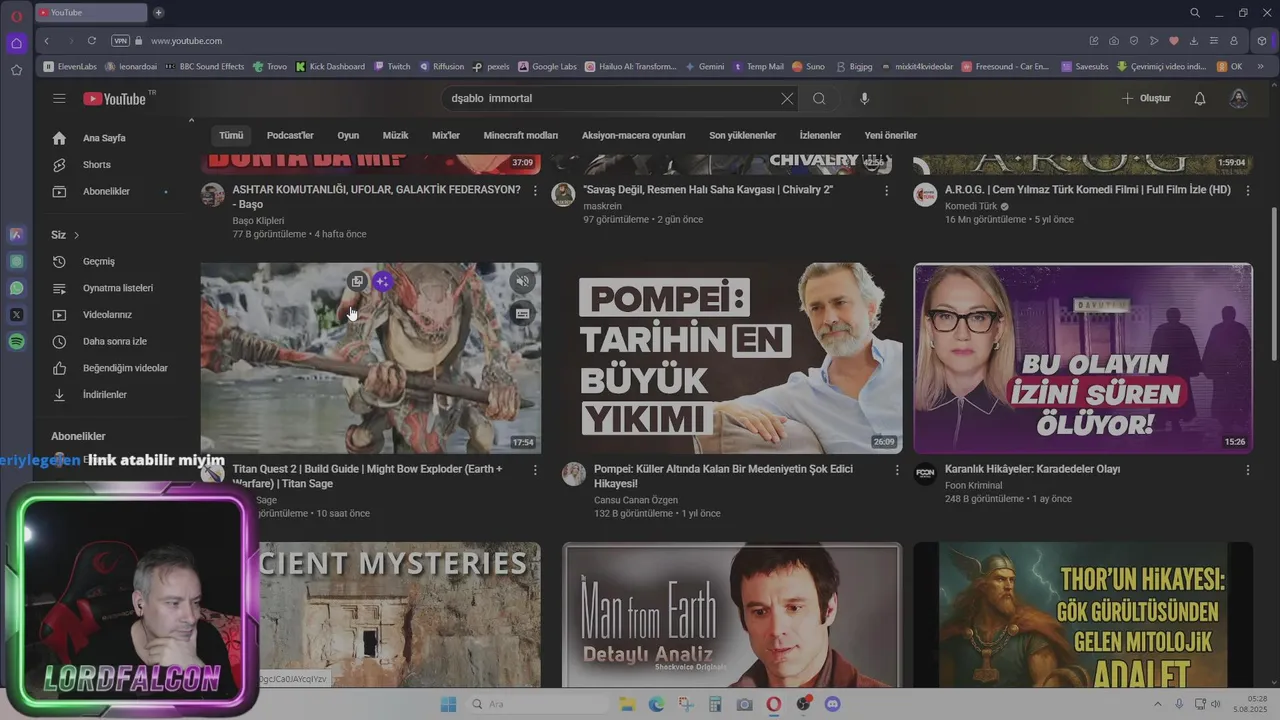This screenshot has height=720, width=1280.
Task: Open Discord from the taskbar
Action: pos(833,704)
